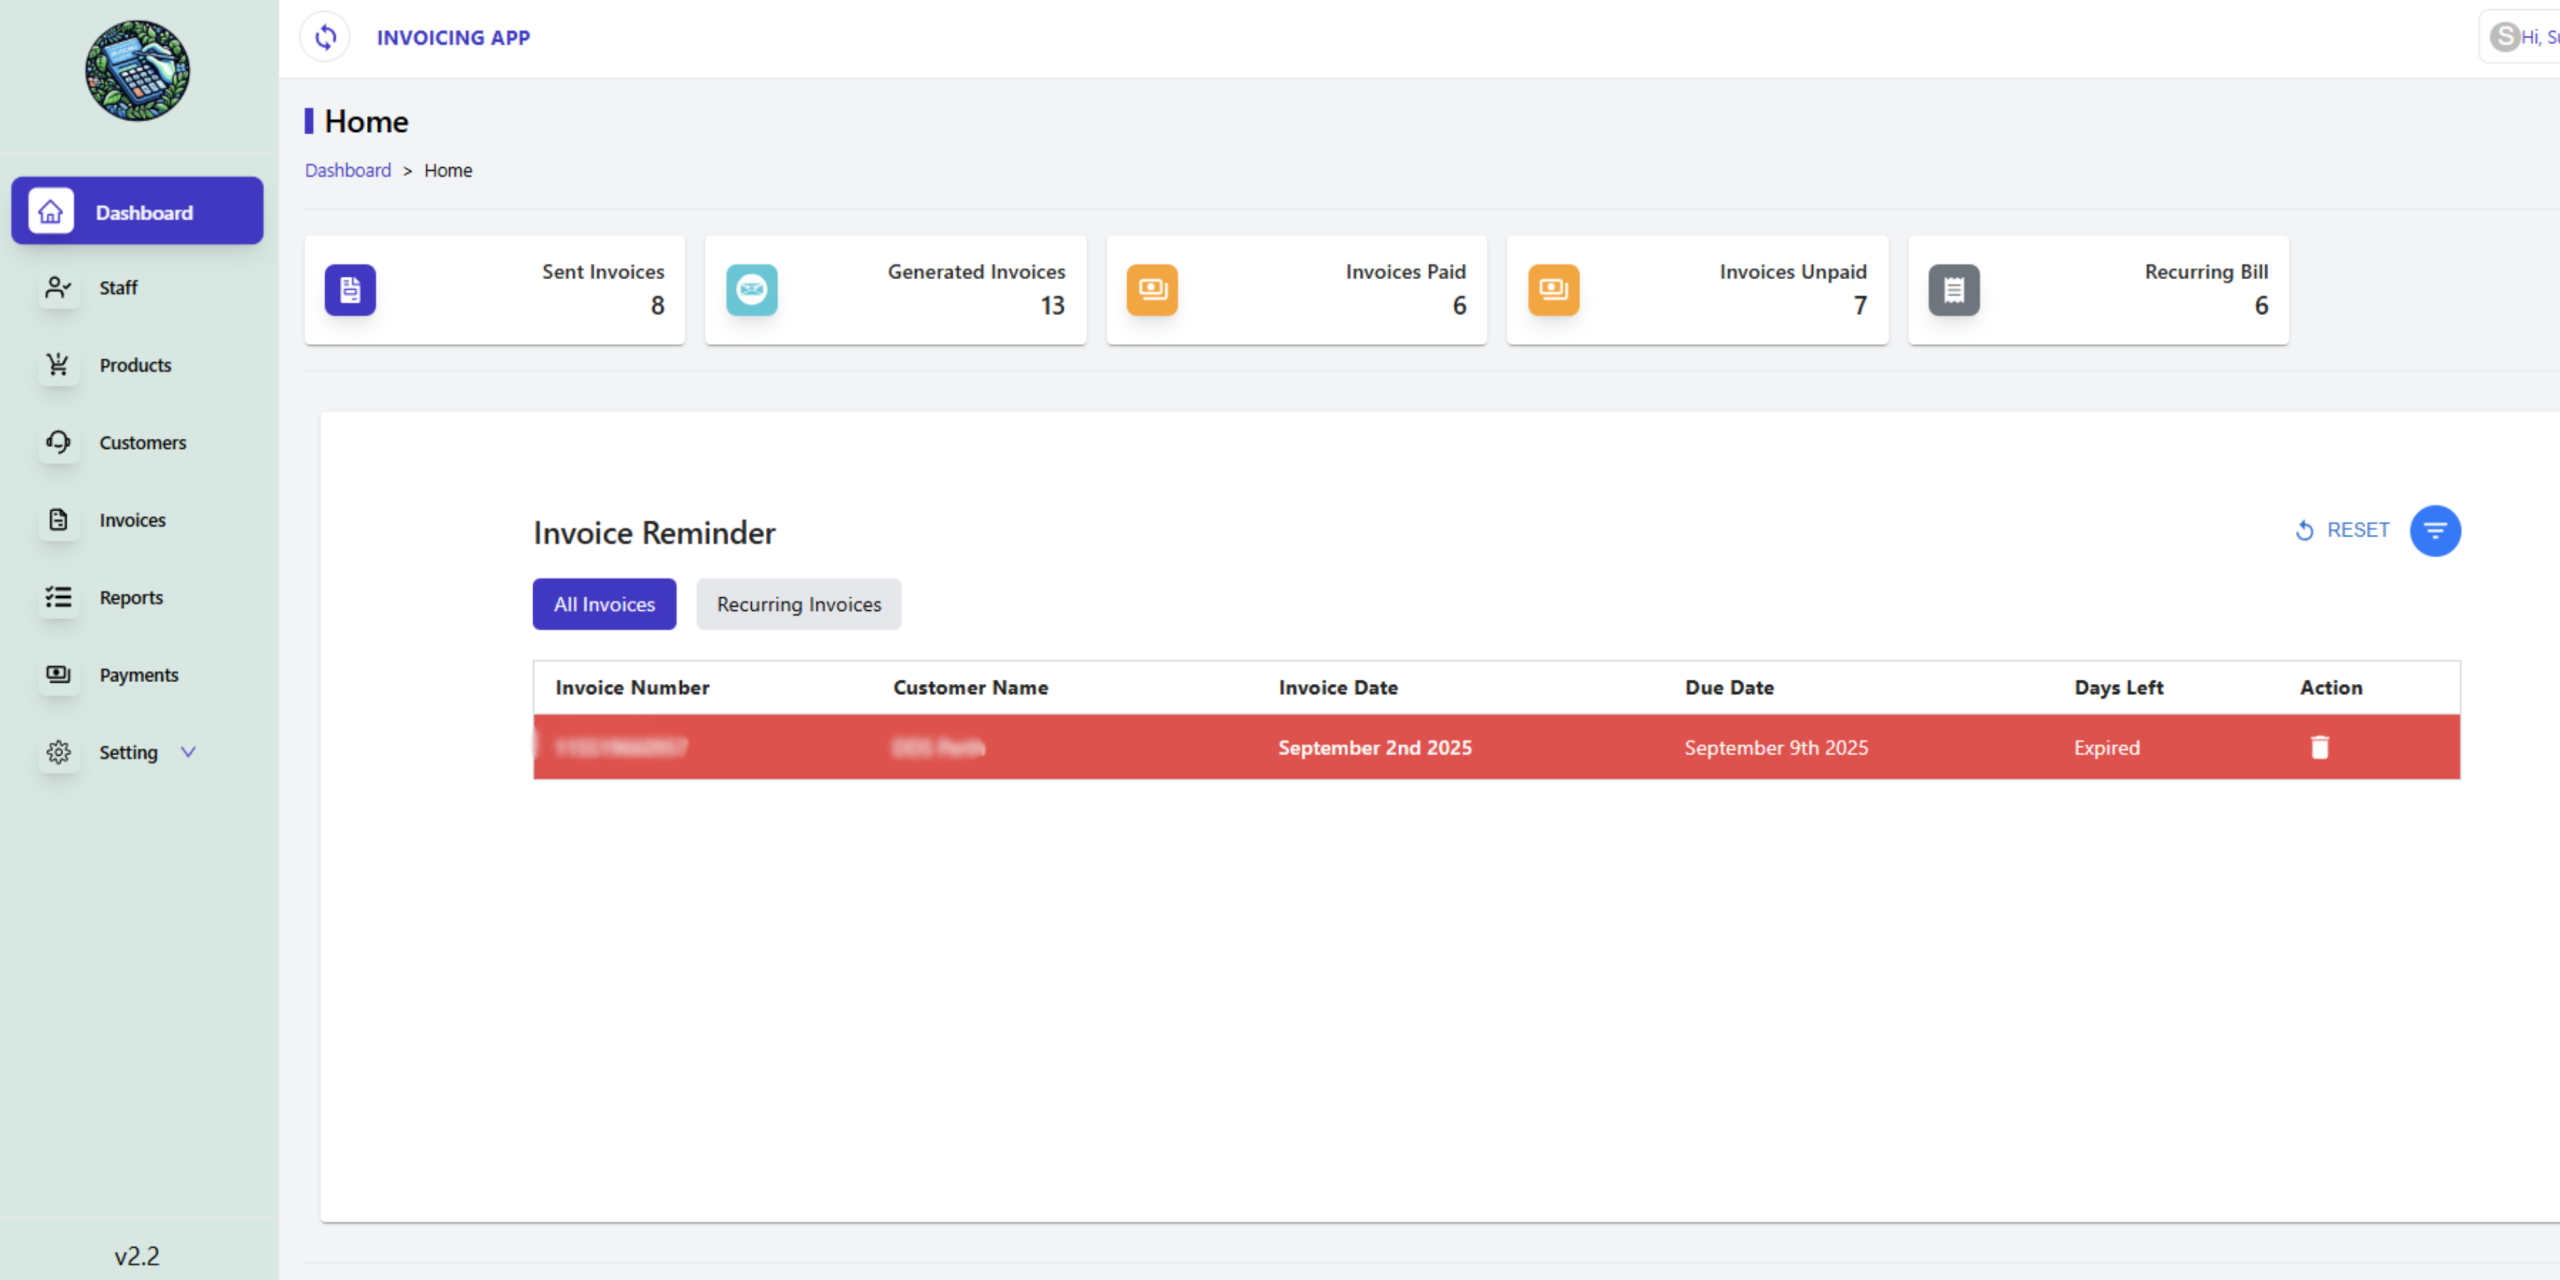Open Staff in the sidebar
The height and width of the screenshot is (1280, 2560).
click(118, 288)
